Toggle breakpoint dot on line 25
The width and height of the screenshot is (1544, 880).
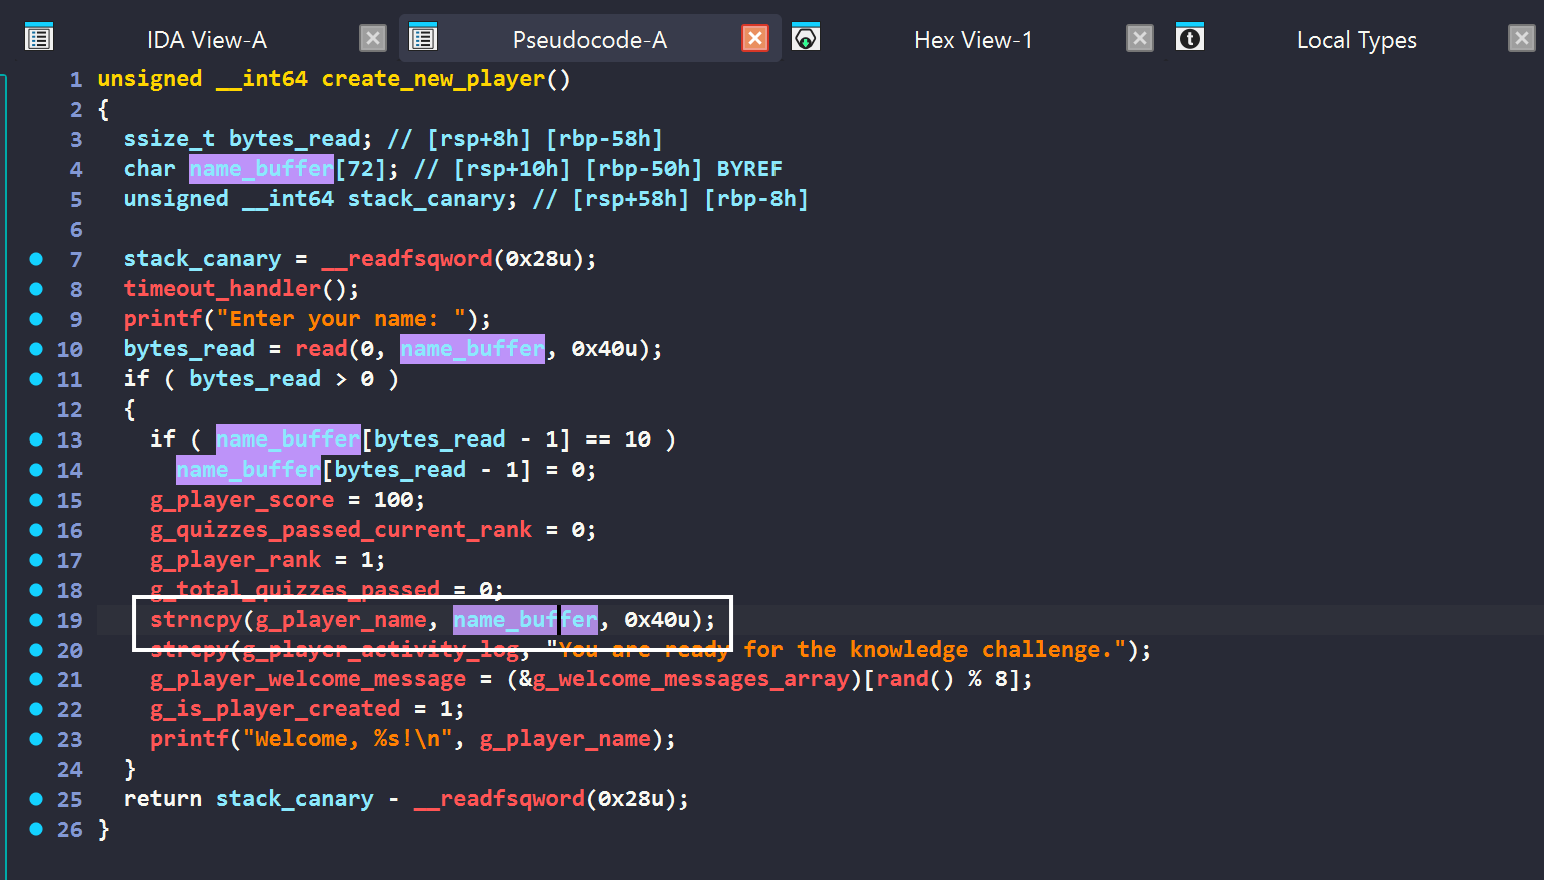point(36,799)
